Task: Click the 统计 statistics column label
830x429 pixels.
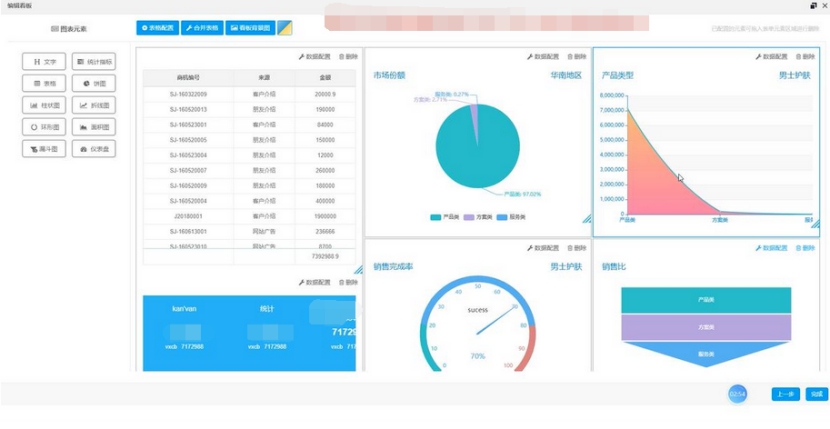Action: pos(267,309)
